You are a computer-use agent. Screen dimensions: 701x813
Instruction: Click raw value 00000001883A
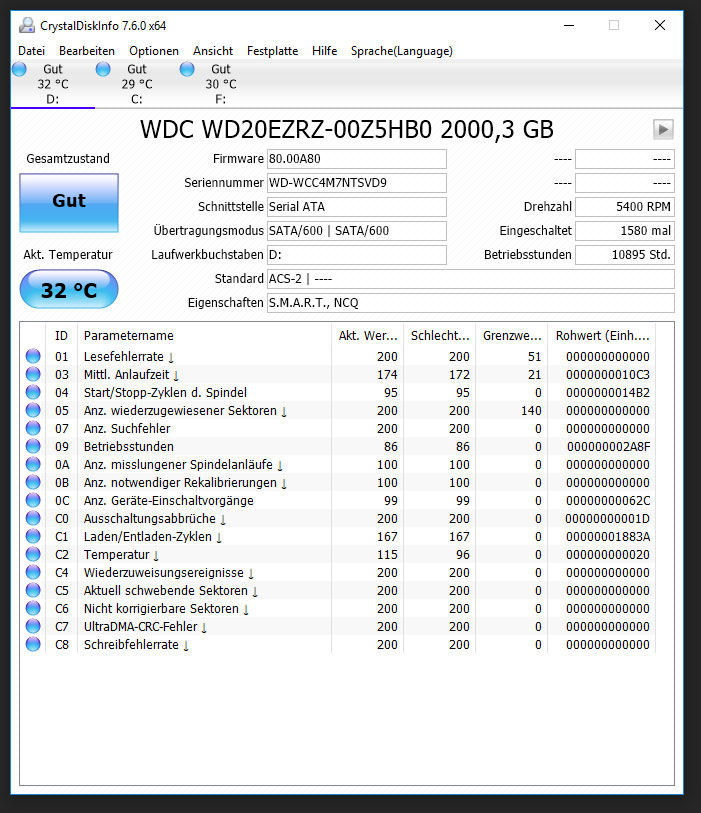tap(608, 536)
